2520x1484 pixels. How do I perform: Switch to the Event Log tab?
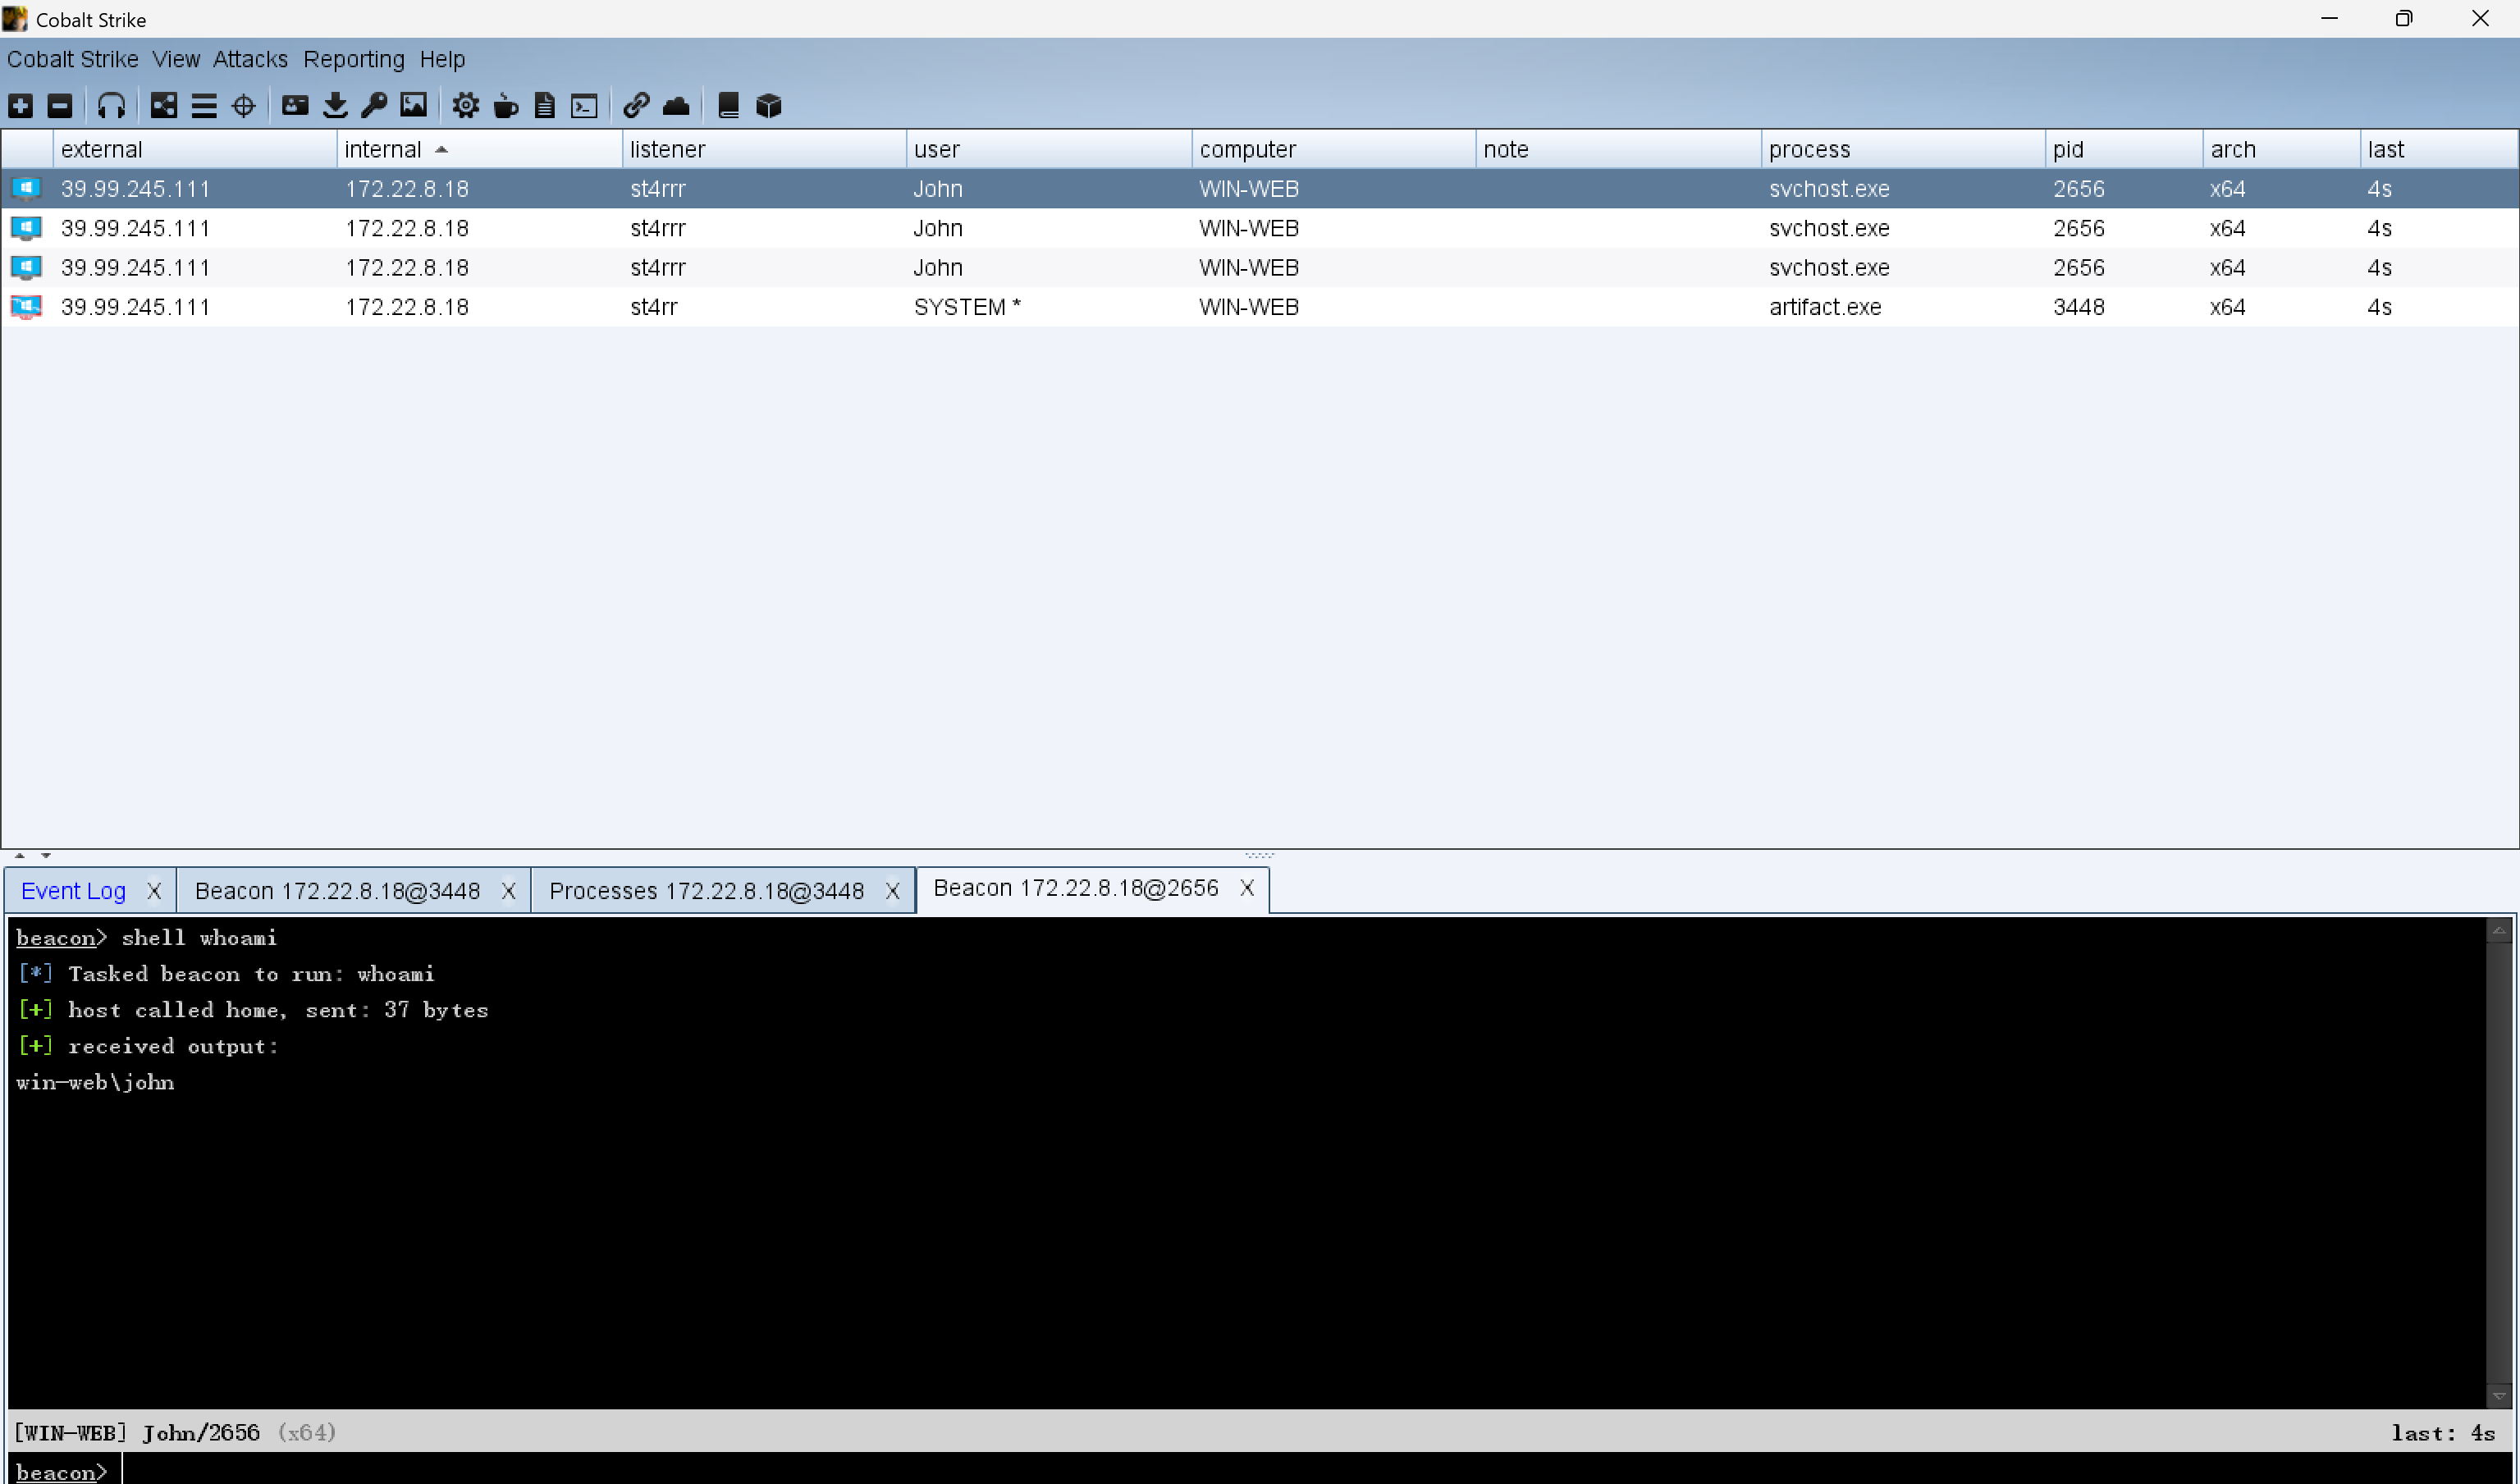point(73,891)
